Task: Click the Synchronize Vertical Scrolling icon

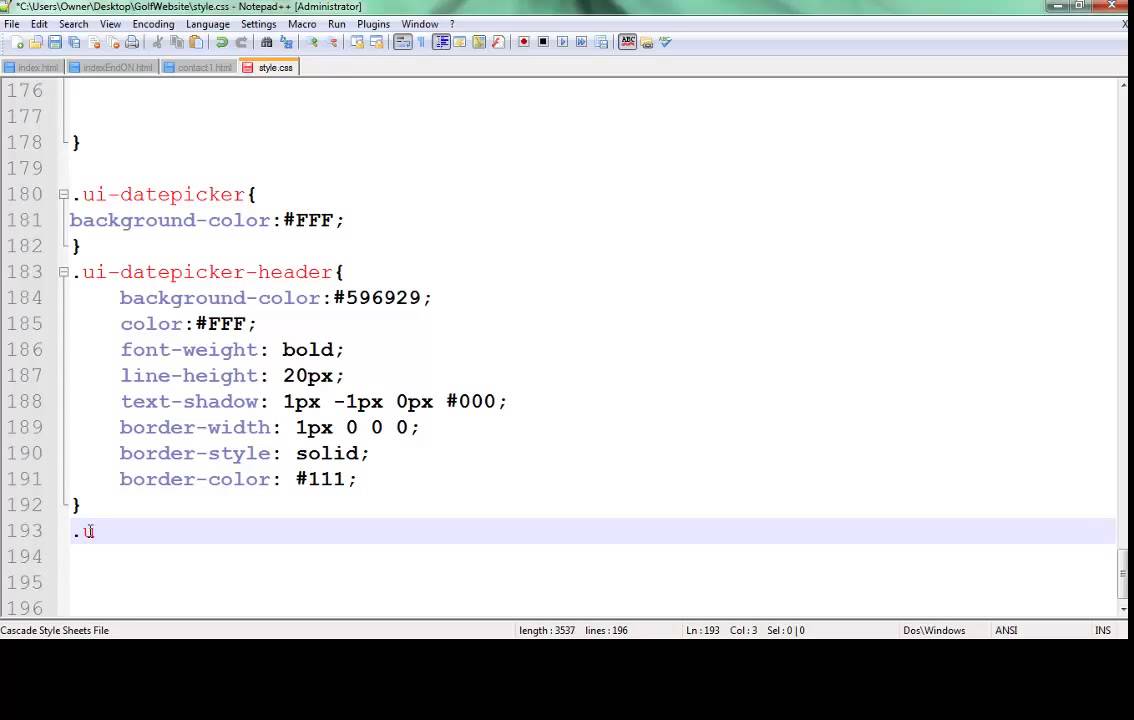Action: point(357,43)
